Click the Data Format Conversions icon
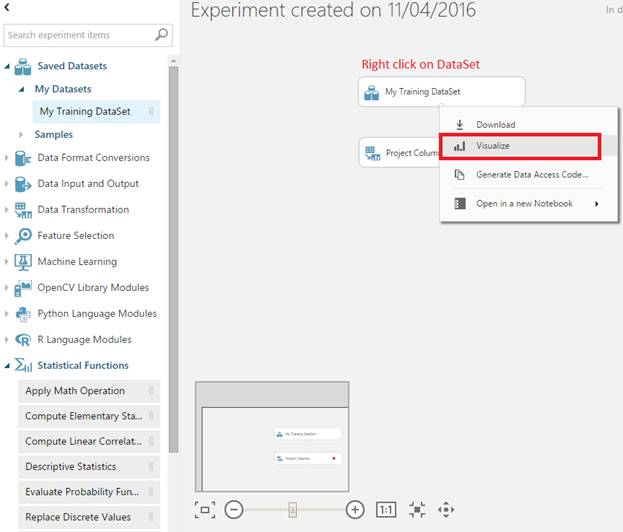This screenshot has height=532, width=623. 23,158
